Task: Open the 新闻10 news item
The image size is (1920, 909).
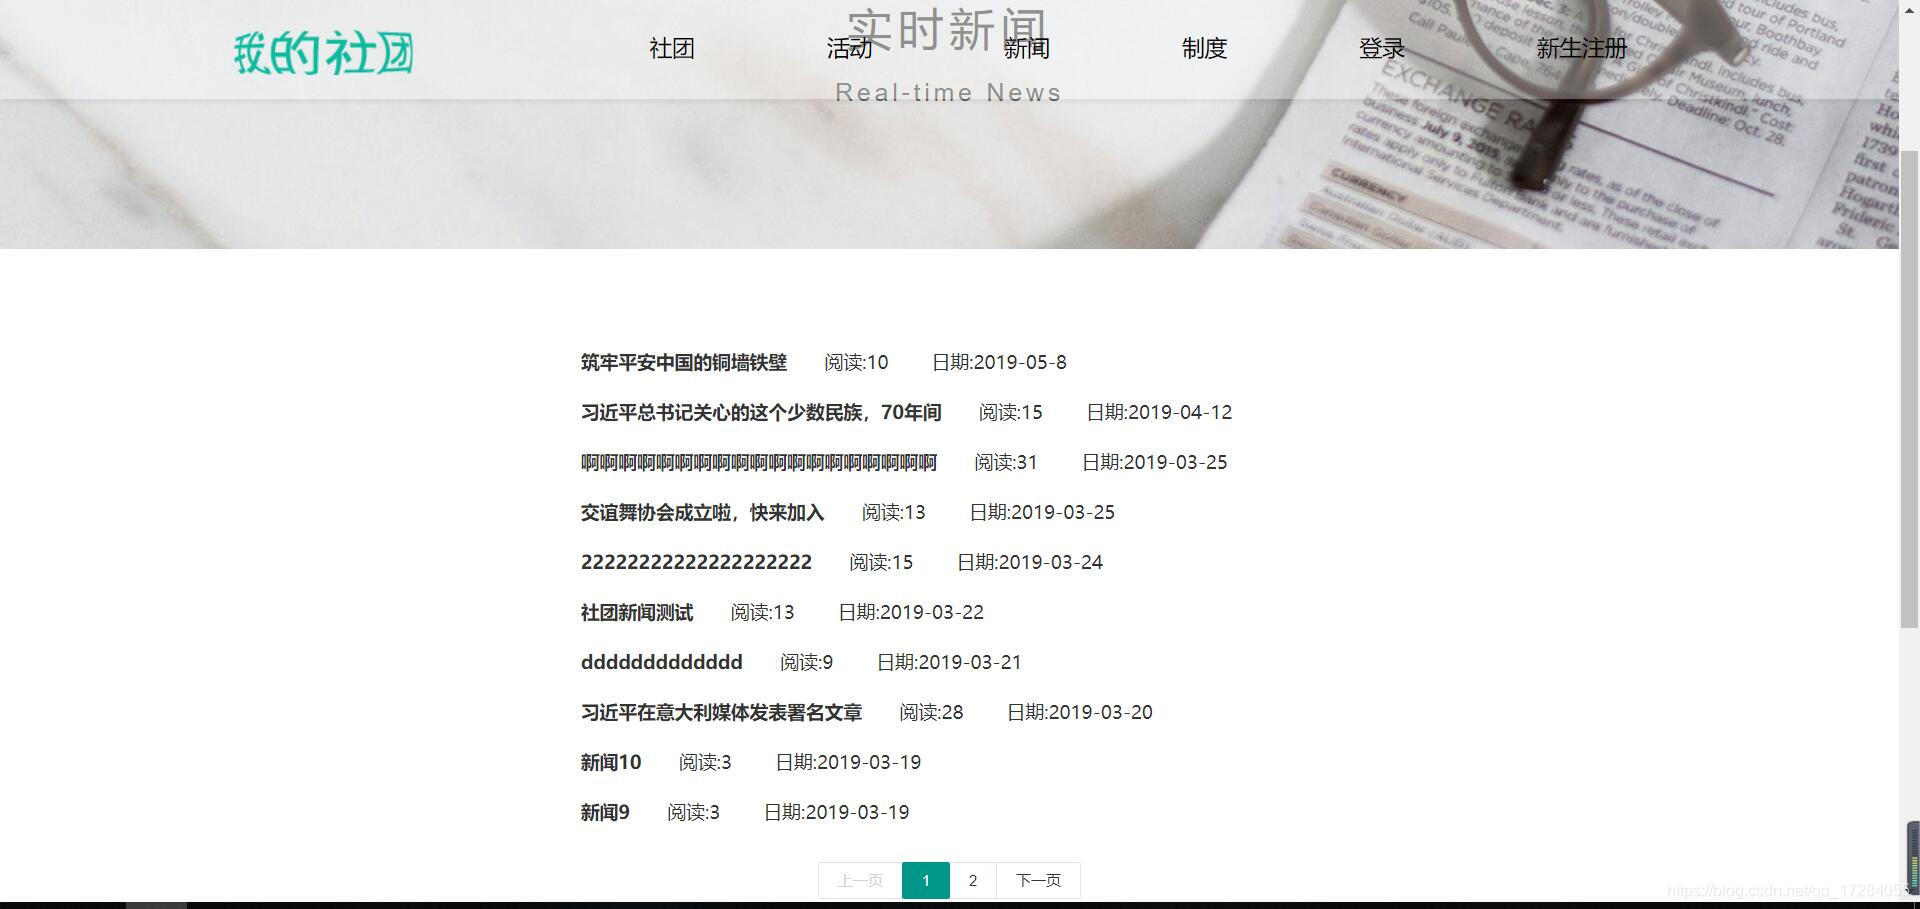Action: coord(611,762)
